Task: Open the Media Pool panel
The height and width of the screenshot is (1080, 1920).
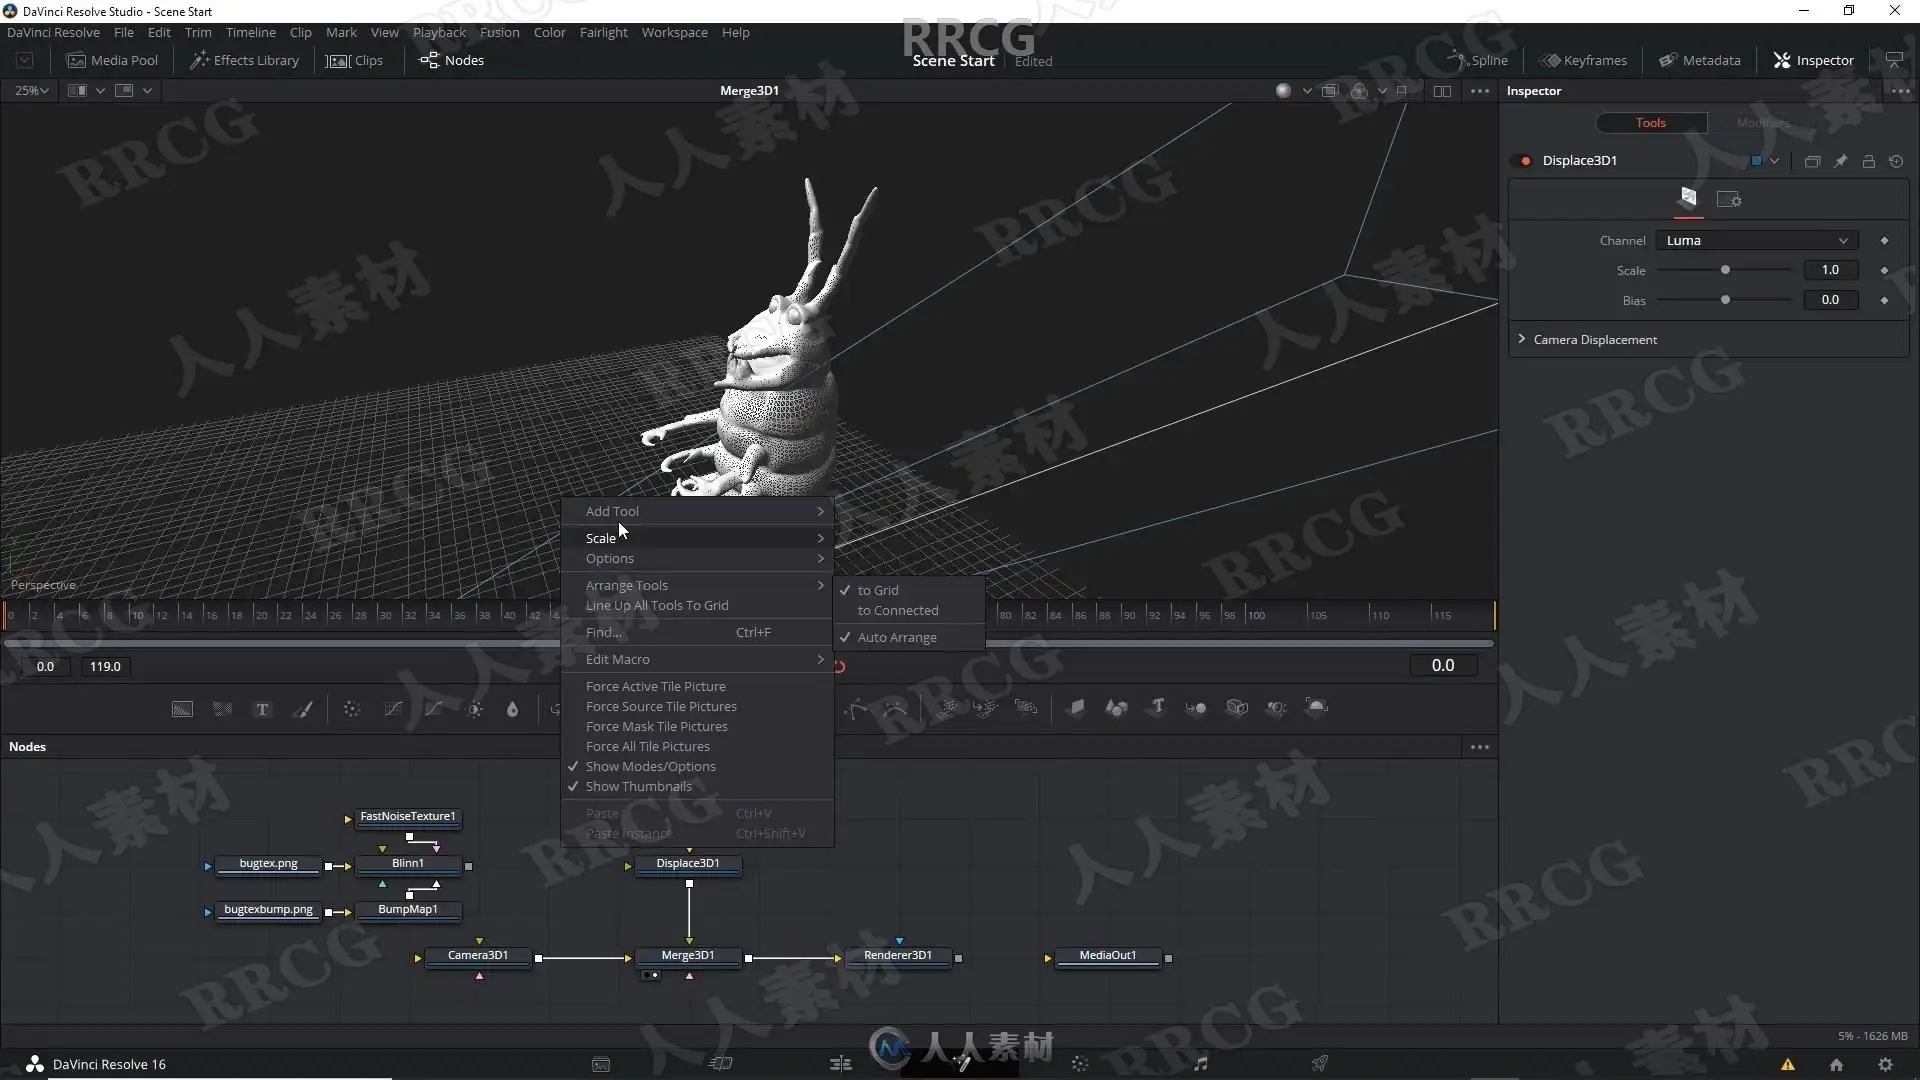Action: 112,60
